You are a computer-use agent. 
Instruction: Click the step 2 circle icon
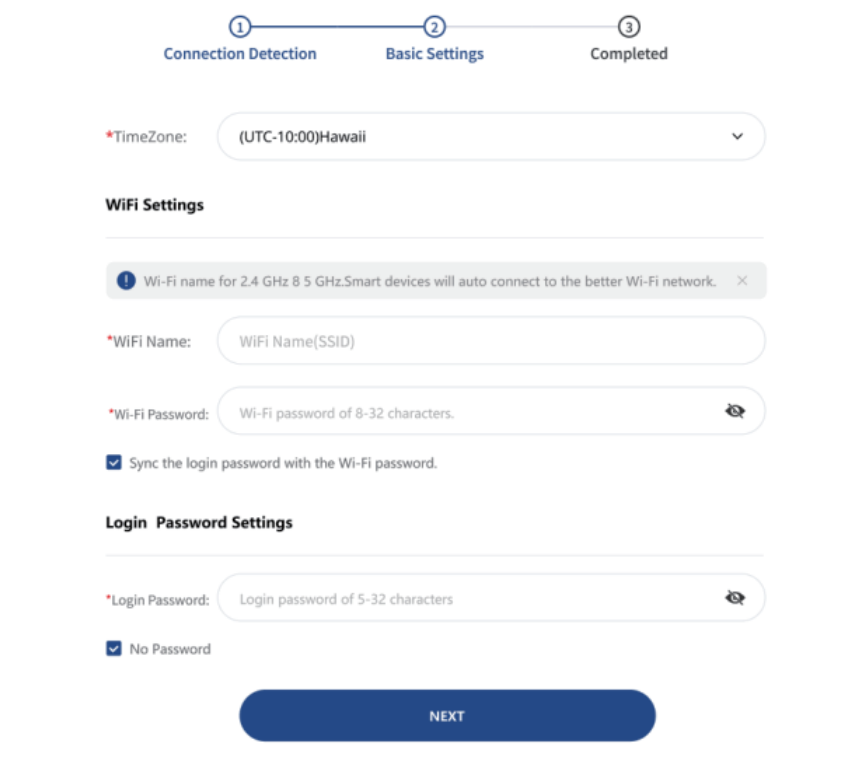(x=434, y=27)
